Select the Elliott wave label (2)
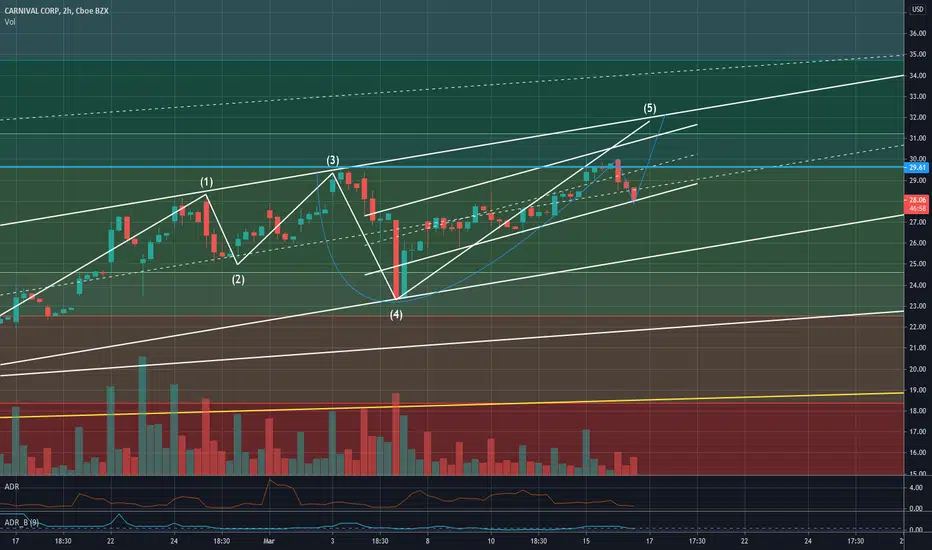The width and height of the screenshot is (932, 550). tap(238, 279)
